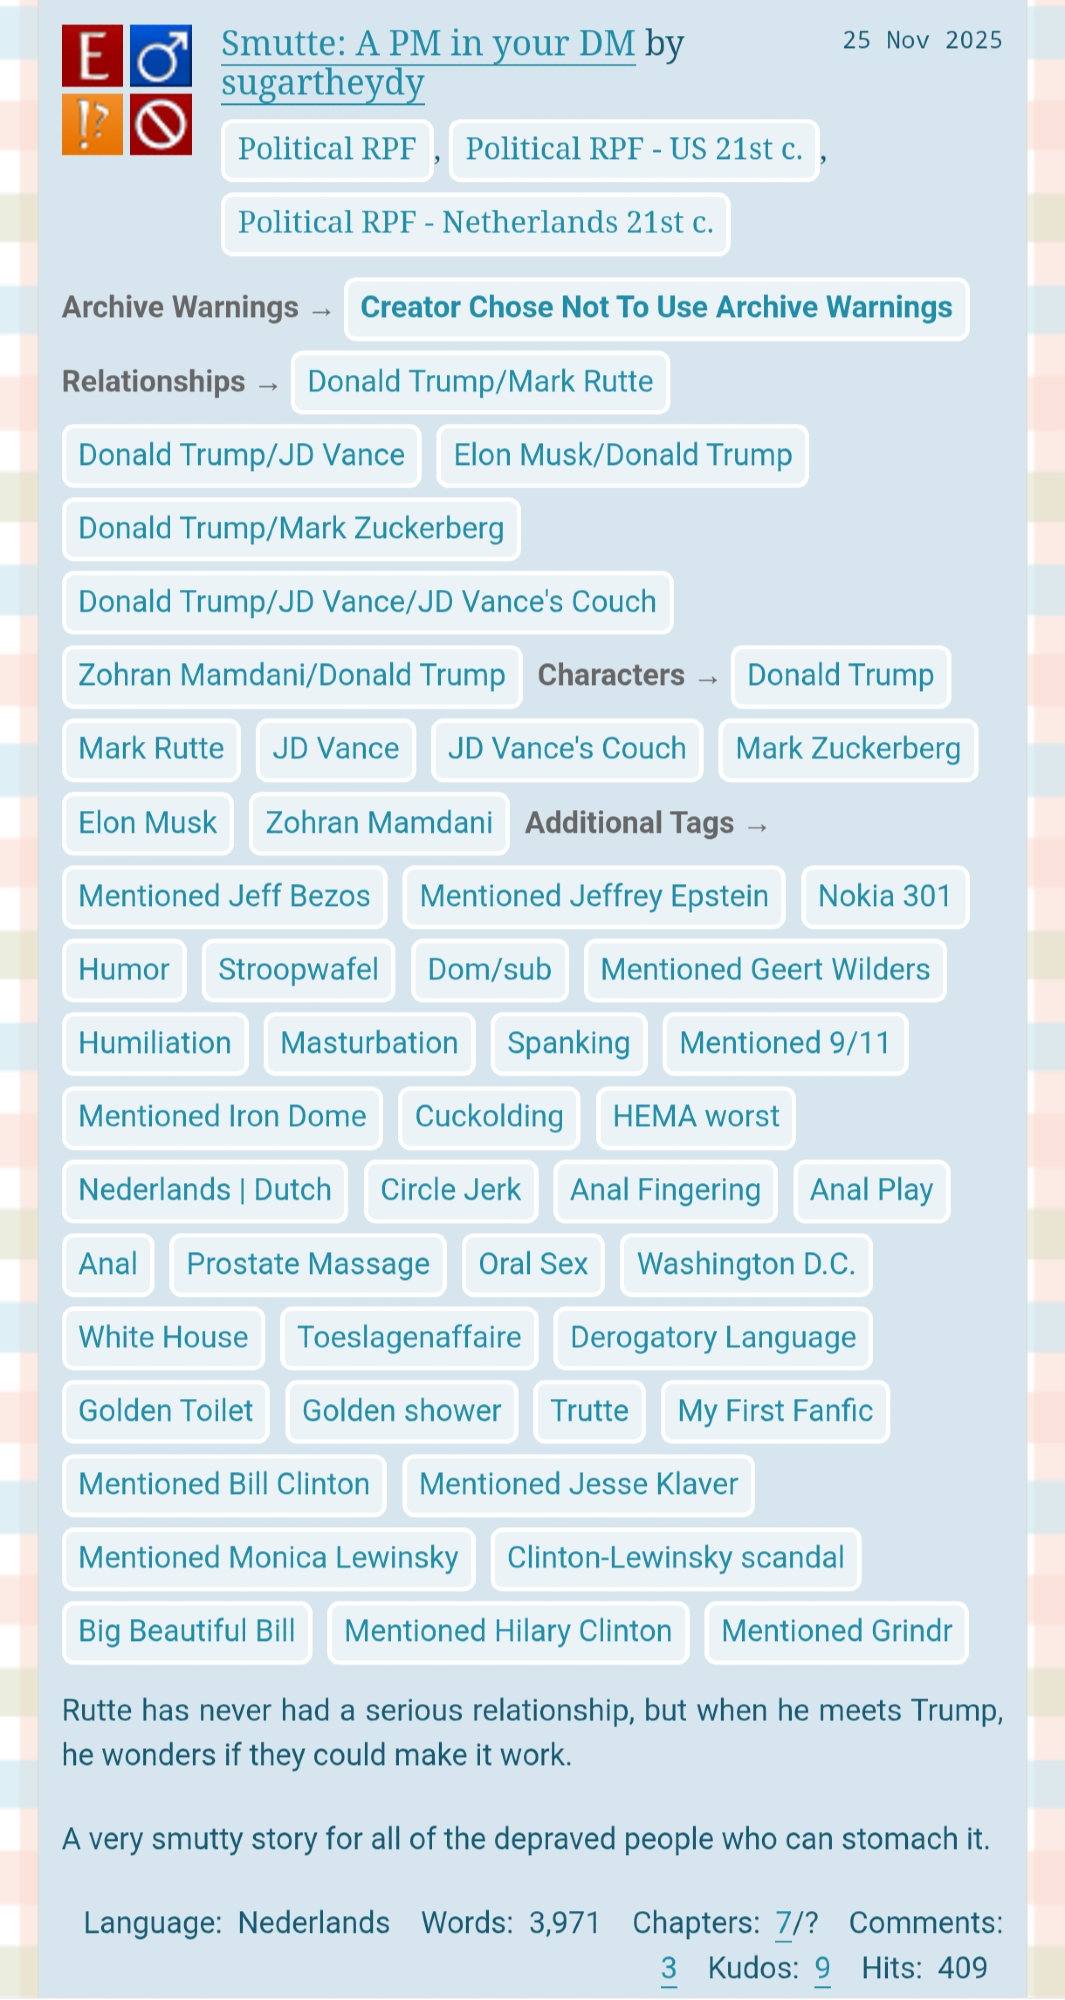Click the Stroopwafel tag

[x=298, y=970]
